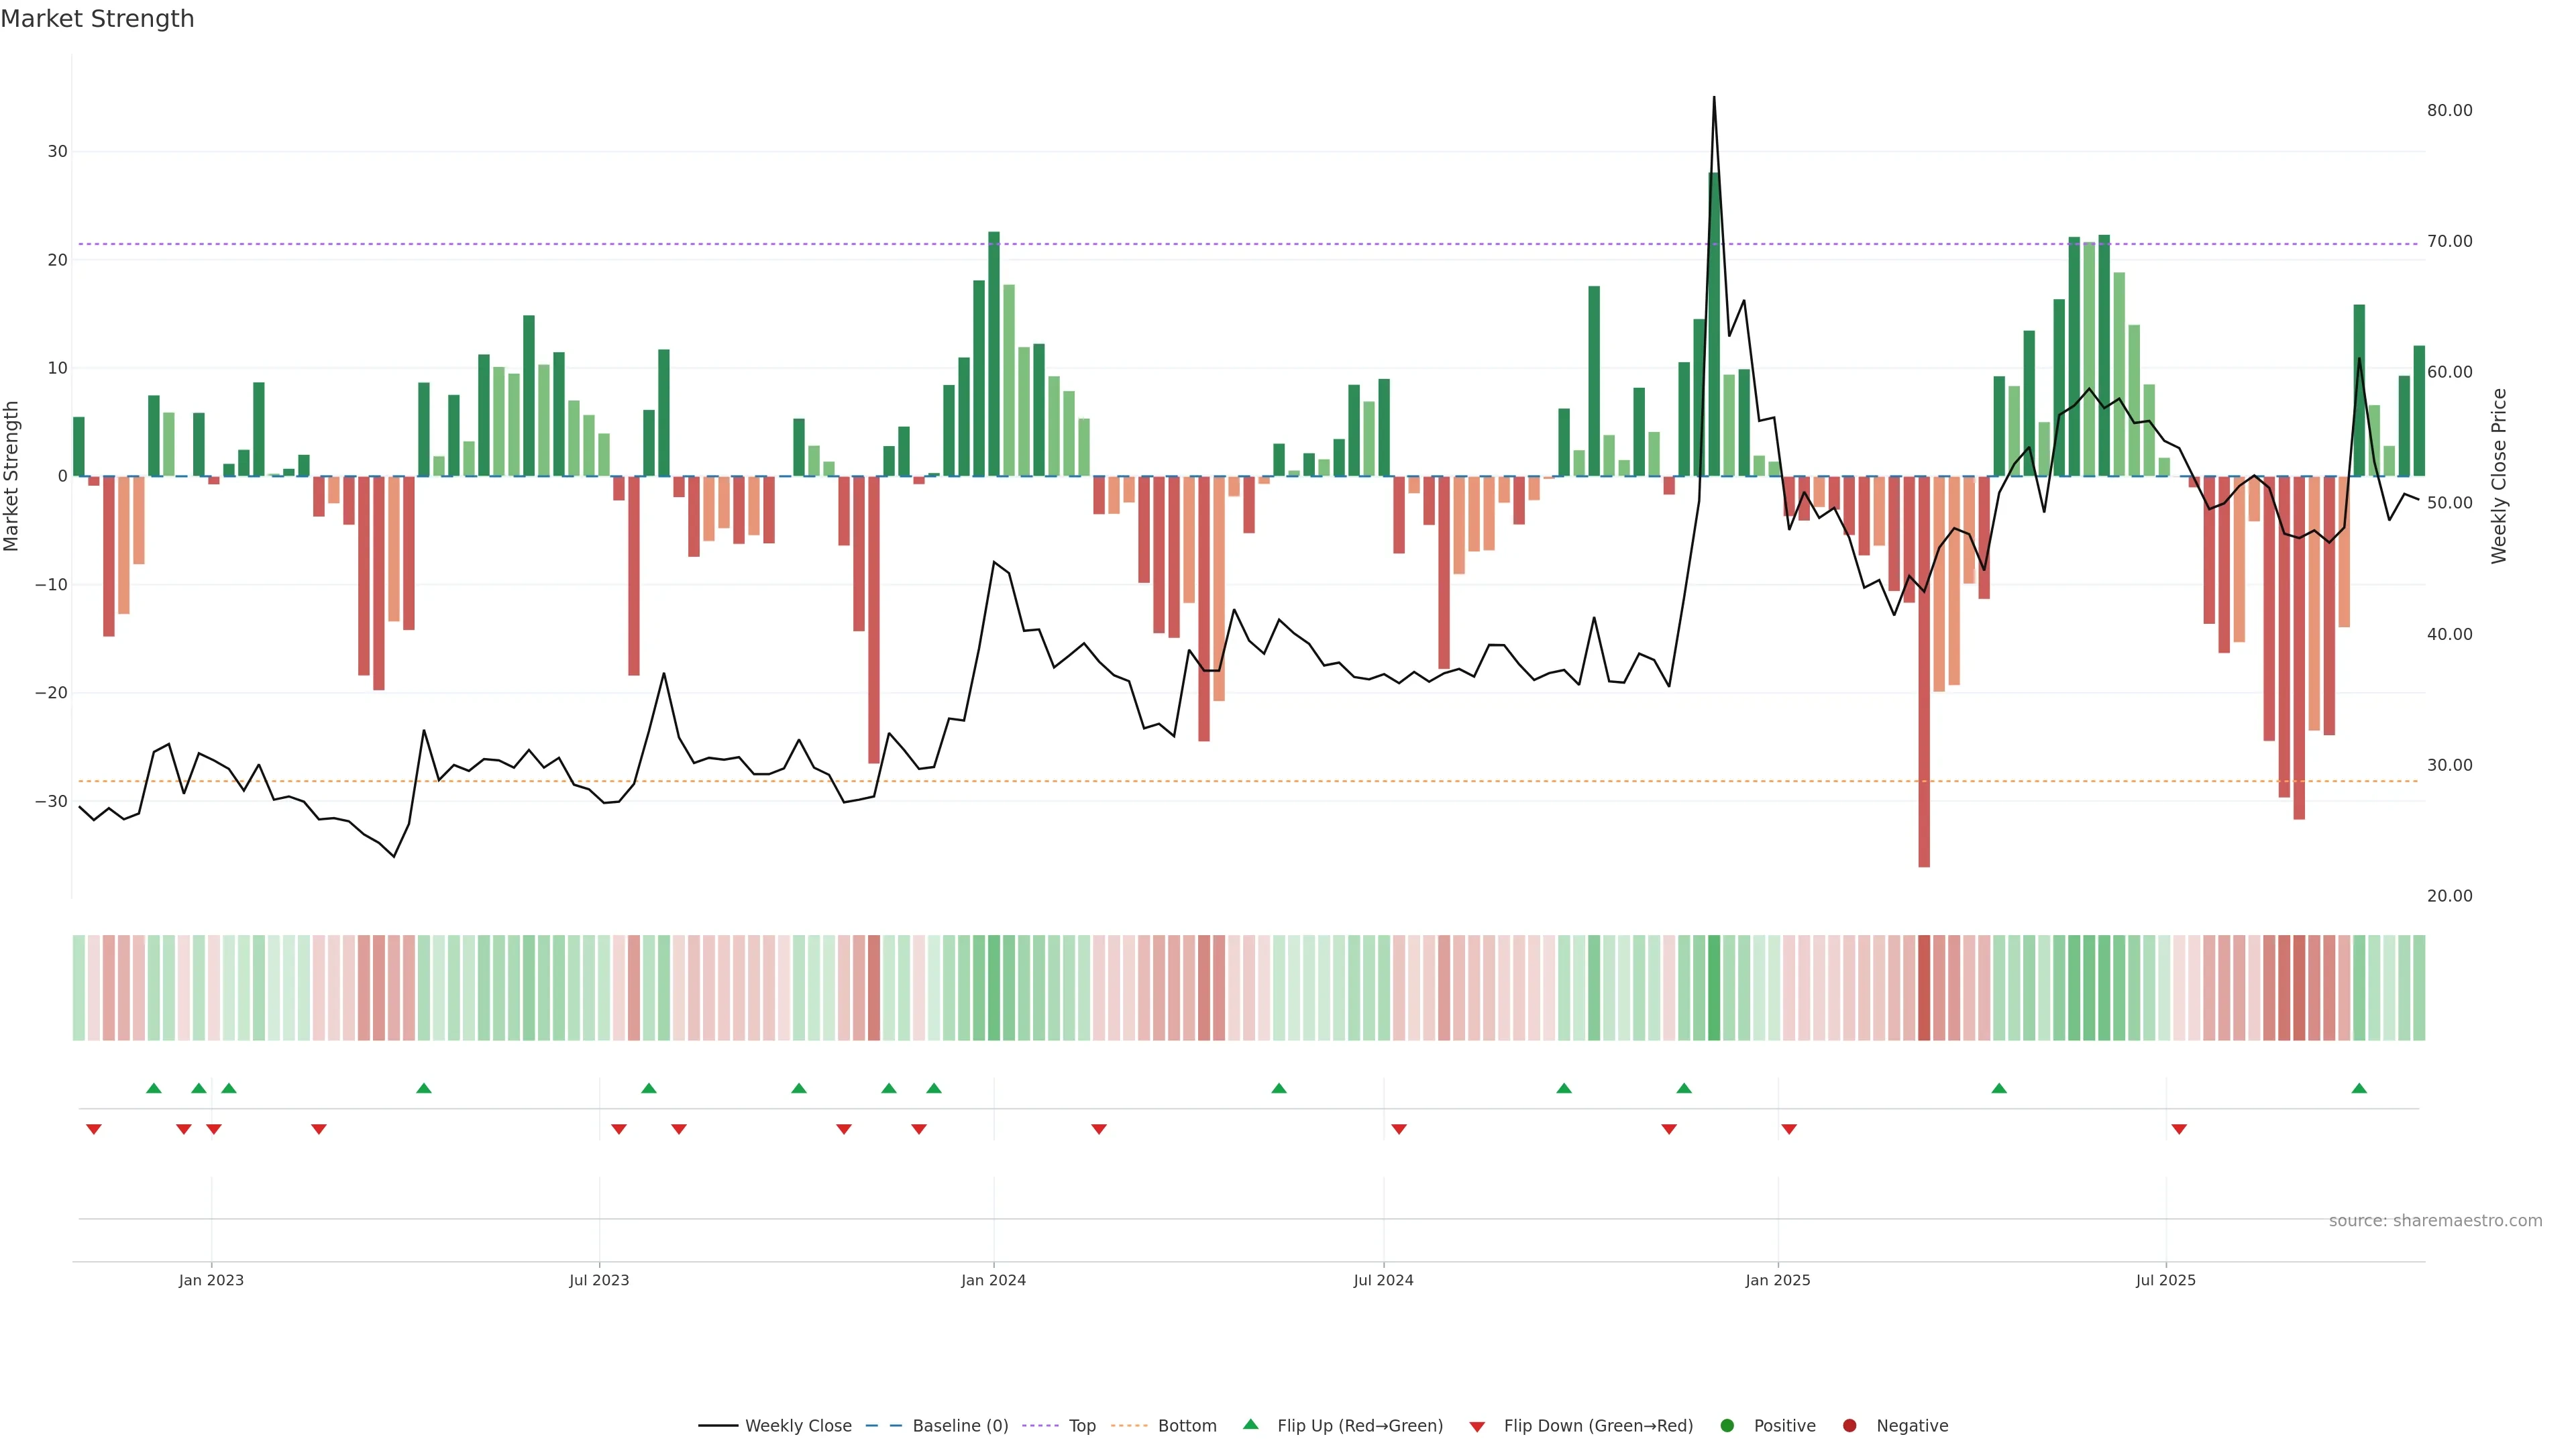2576x1449 pixels.
Task: Click the Positive green circle legend icon
Action: (1727, 1425)
